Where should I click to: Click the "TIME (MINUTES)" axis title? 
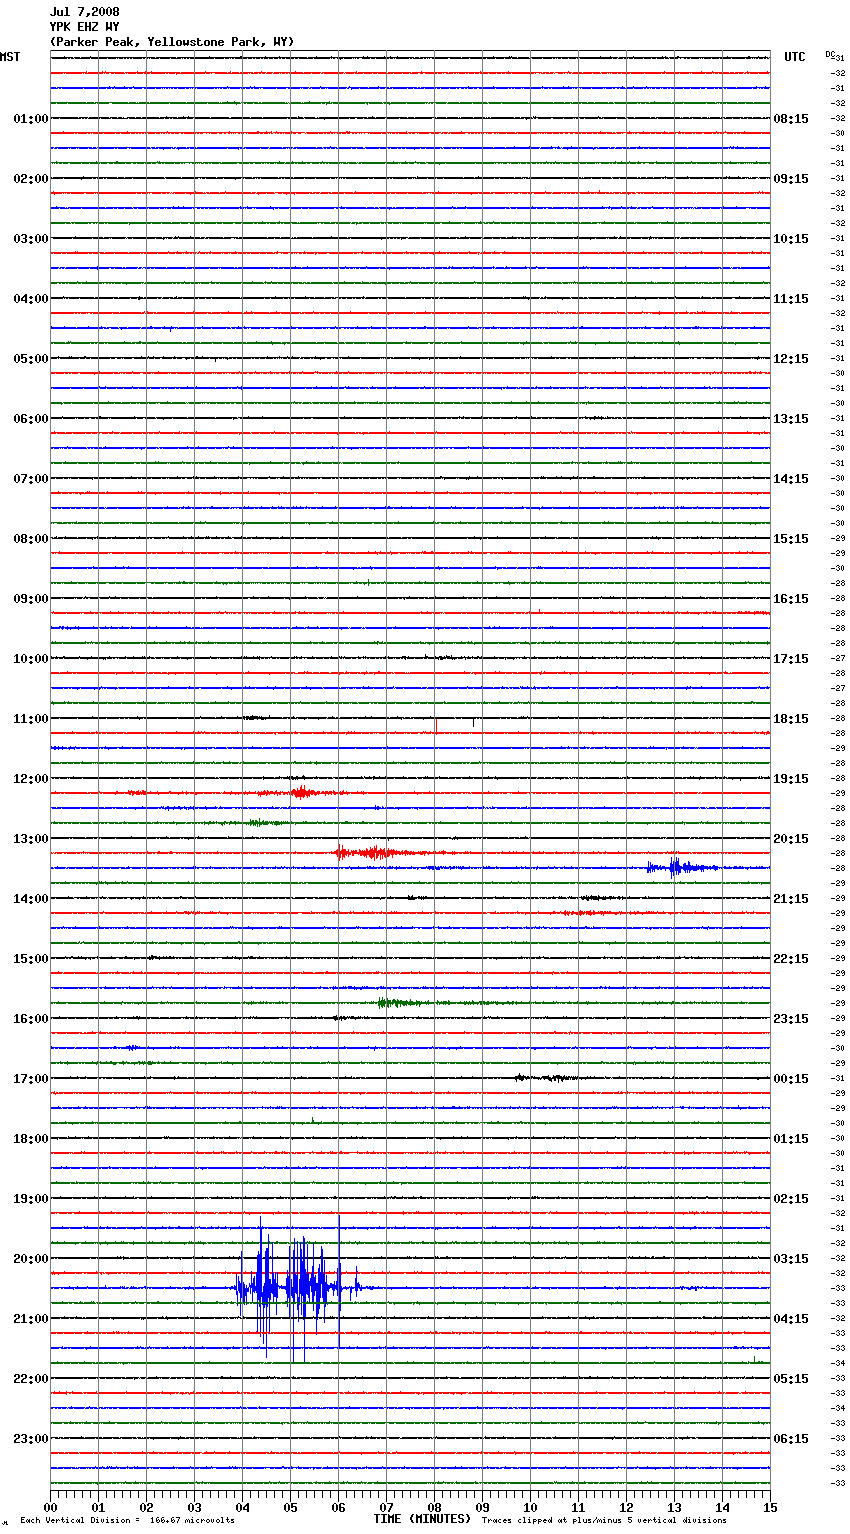pos(422,1519)
